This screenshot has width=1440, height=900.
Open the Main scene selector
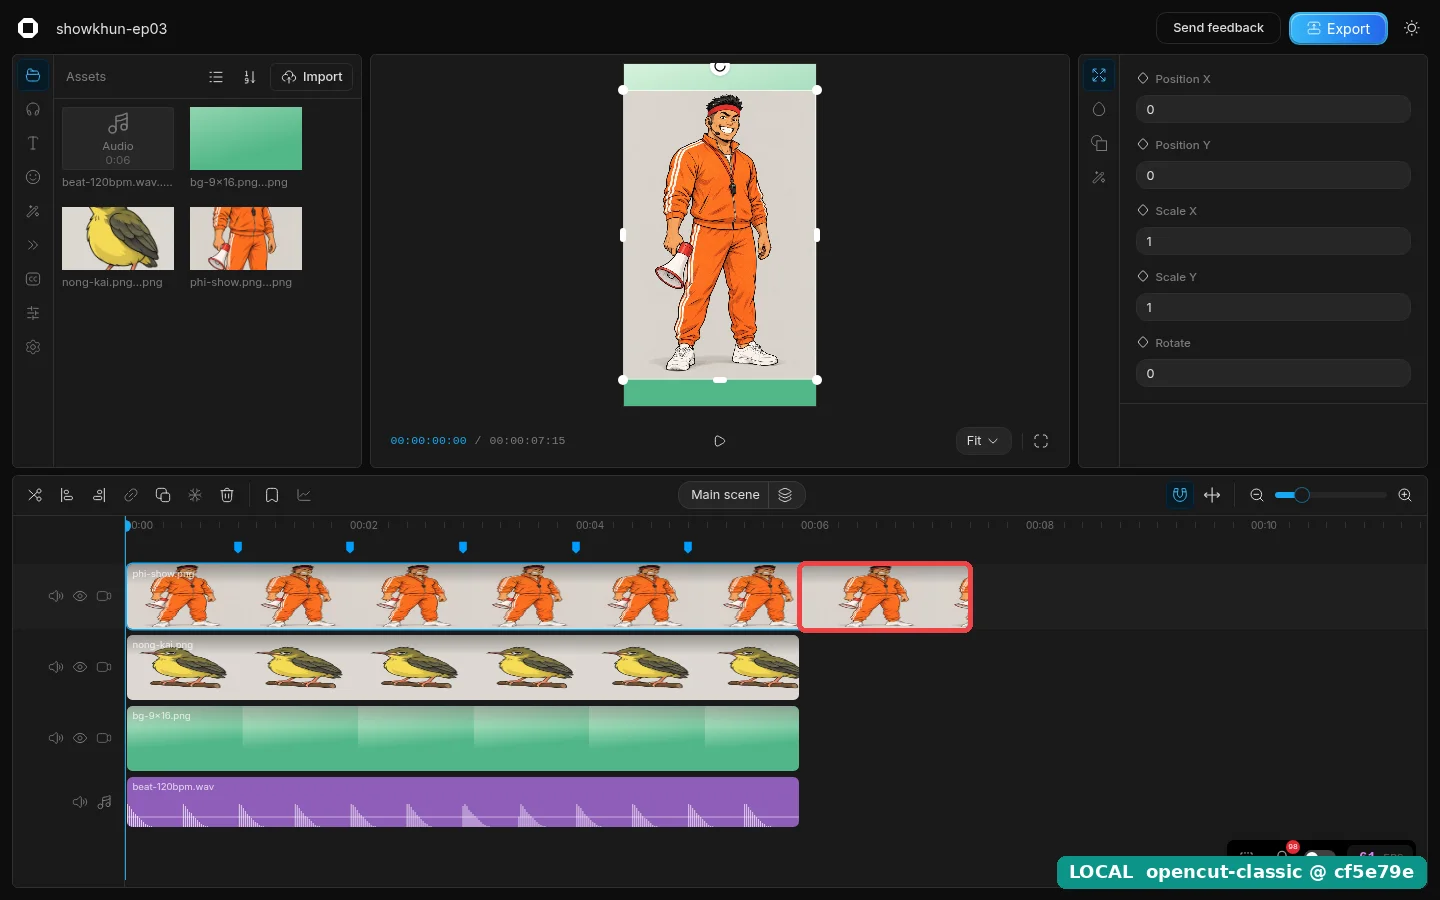(725, 495)
